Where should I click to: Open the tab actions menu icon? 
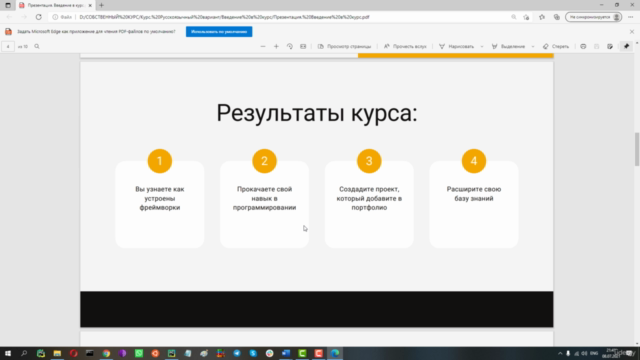pos(8,5)
